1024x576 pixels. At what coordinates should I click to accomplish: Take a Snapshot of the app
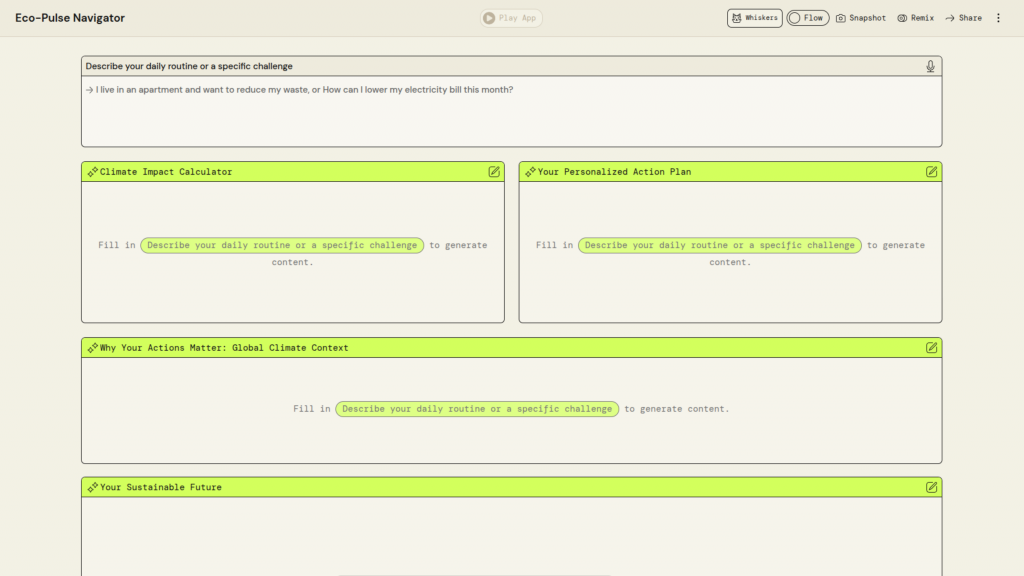tap(860, 18)
